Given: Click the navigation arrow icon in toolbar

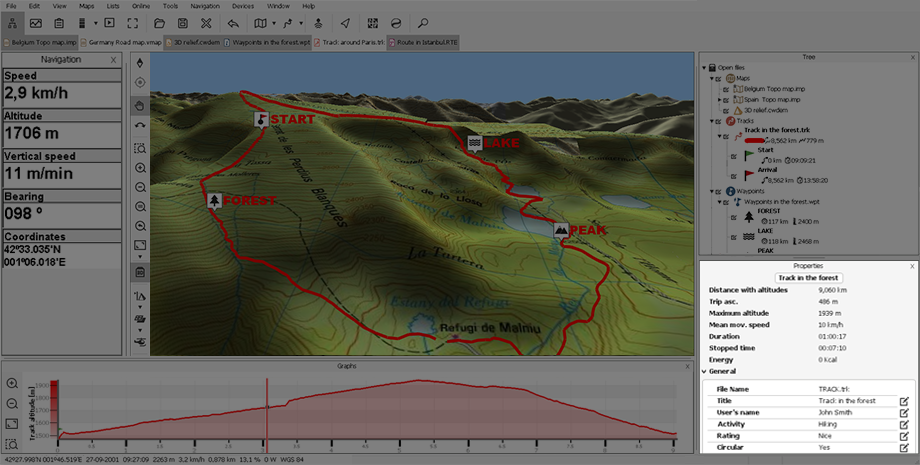Looking at the screenshot, I should click(345, 22).
